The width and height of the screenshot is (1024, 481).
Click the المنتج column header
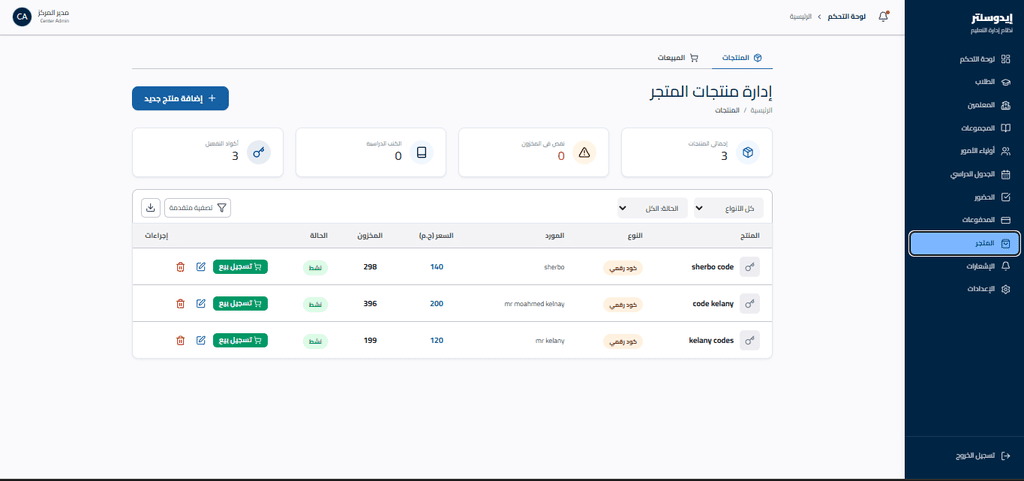coord(750,236)
